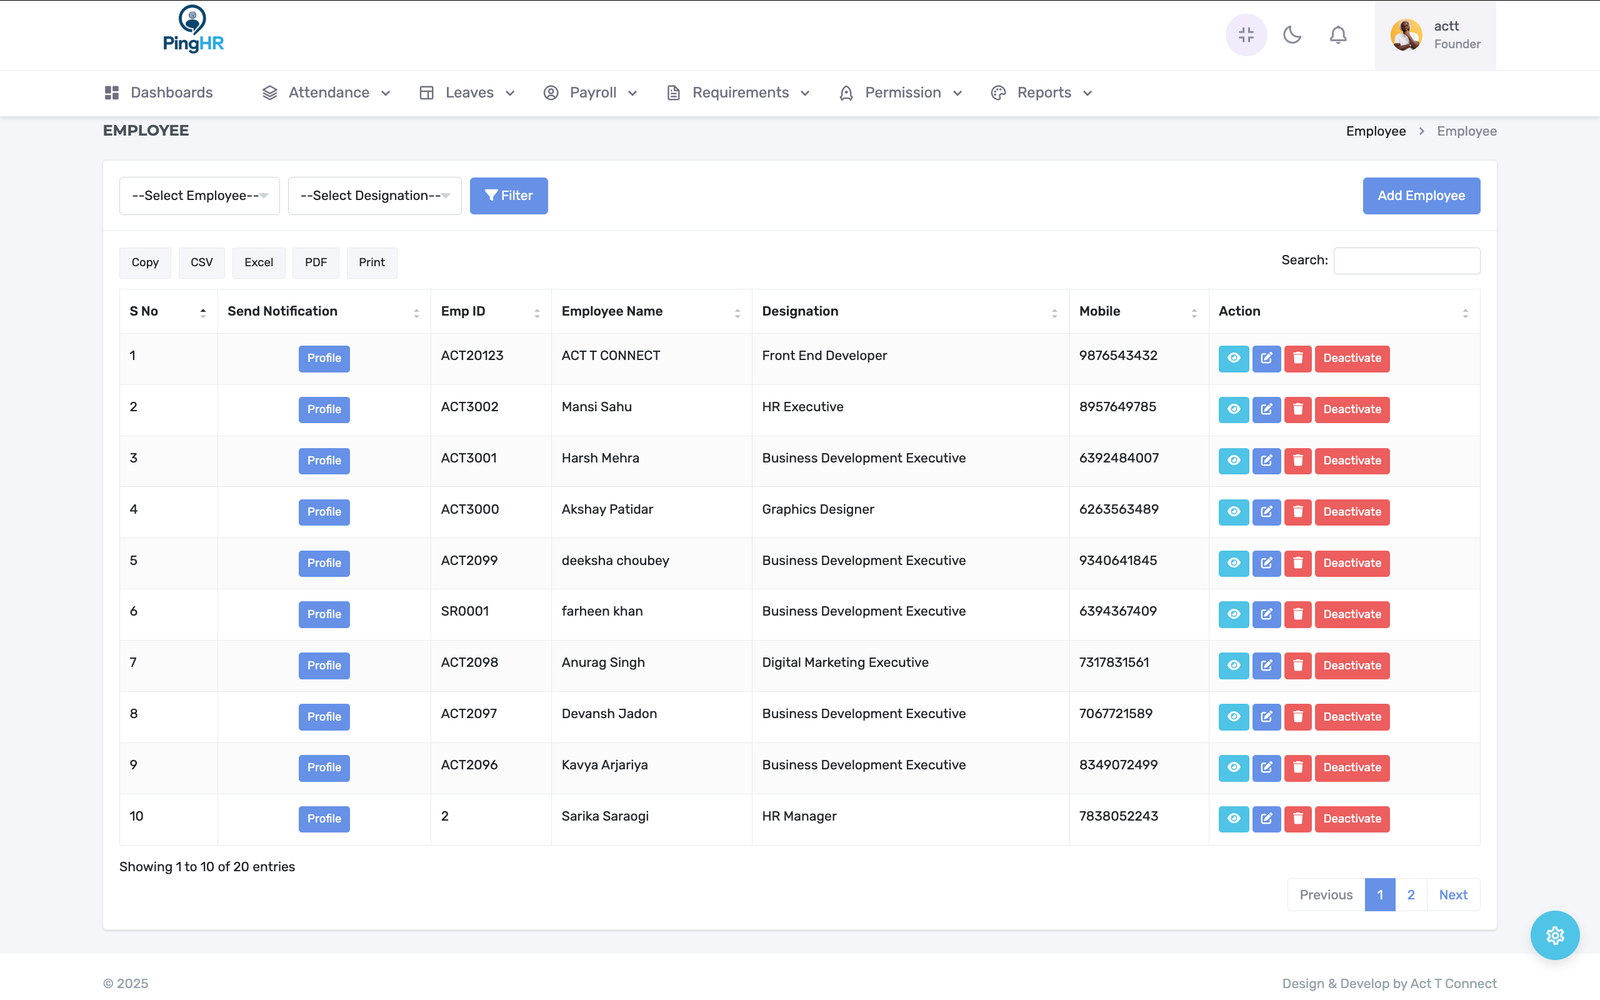Go to the Dashboards menu item

(x=159, y=93)
